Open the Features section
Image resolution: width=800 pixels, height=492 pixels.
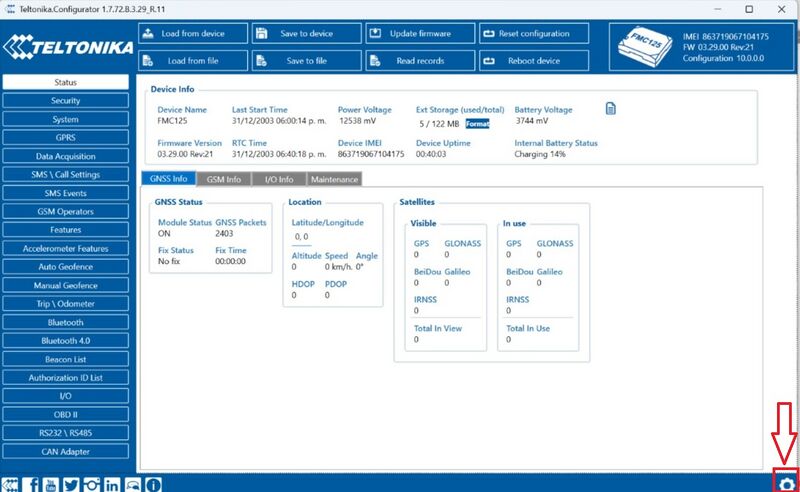pyautogui.click(x=66, y=230)
